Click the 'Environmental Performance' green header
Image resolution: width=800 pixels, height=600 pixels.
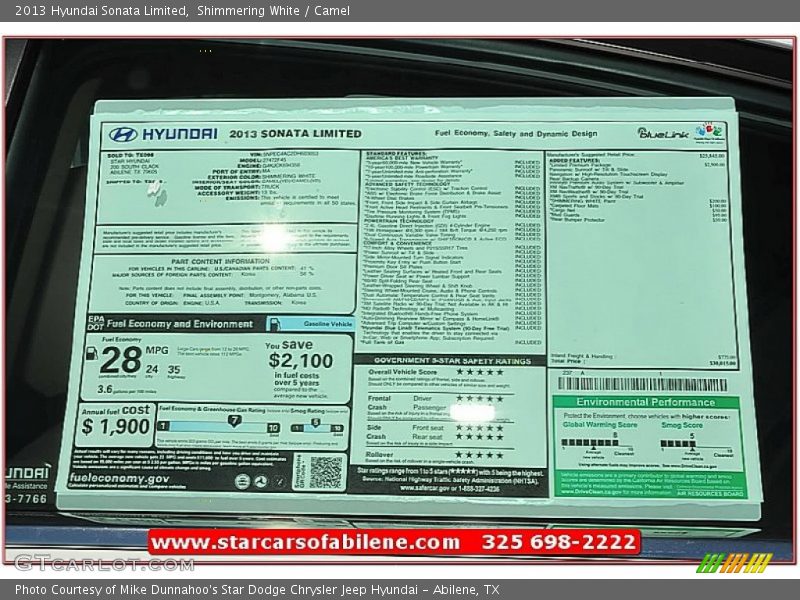(x=645, y=402)
